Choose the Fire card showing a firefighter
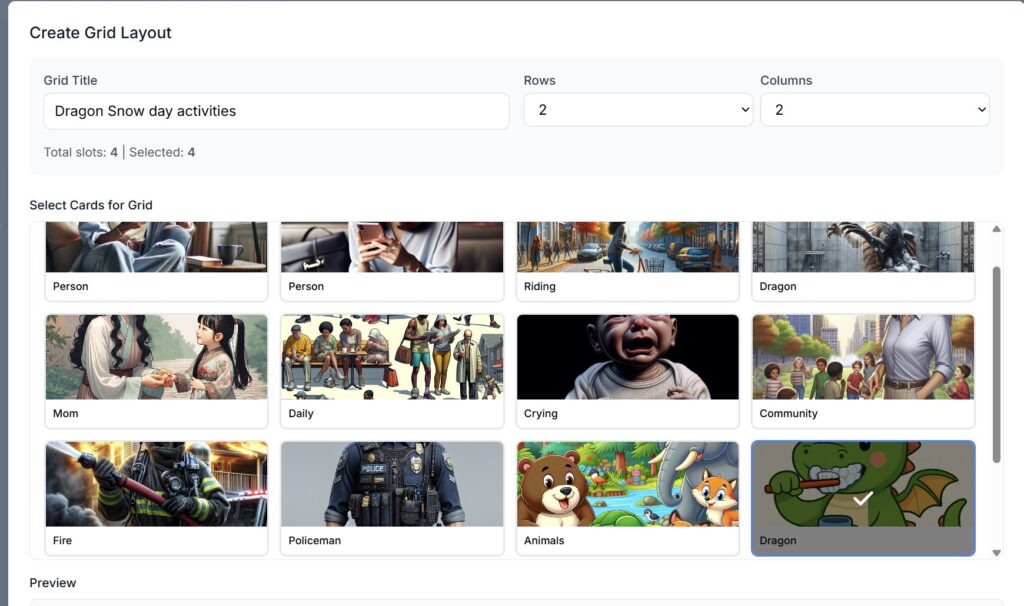This screenshot has width=1024, height=606. (x=156, y=497)
